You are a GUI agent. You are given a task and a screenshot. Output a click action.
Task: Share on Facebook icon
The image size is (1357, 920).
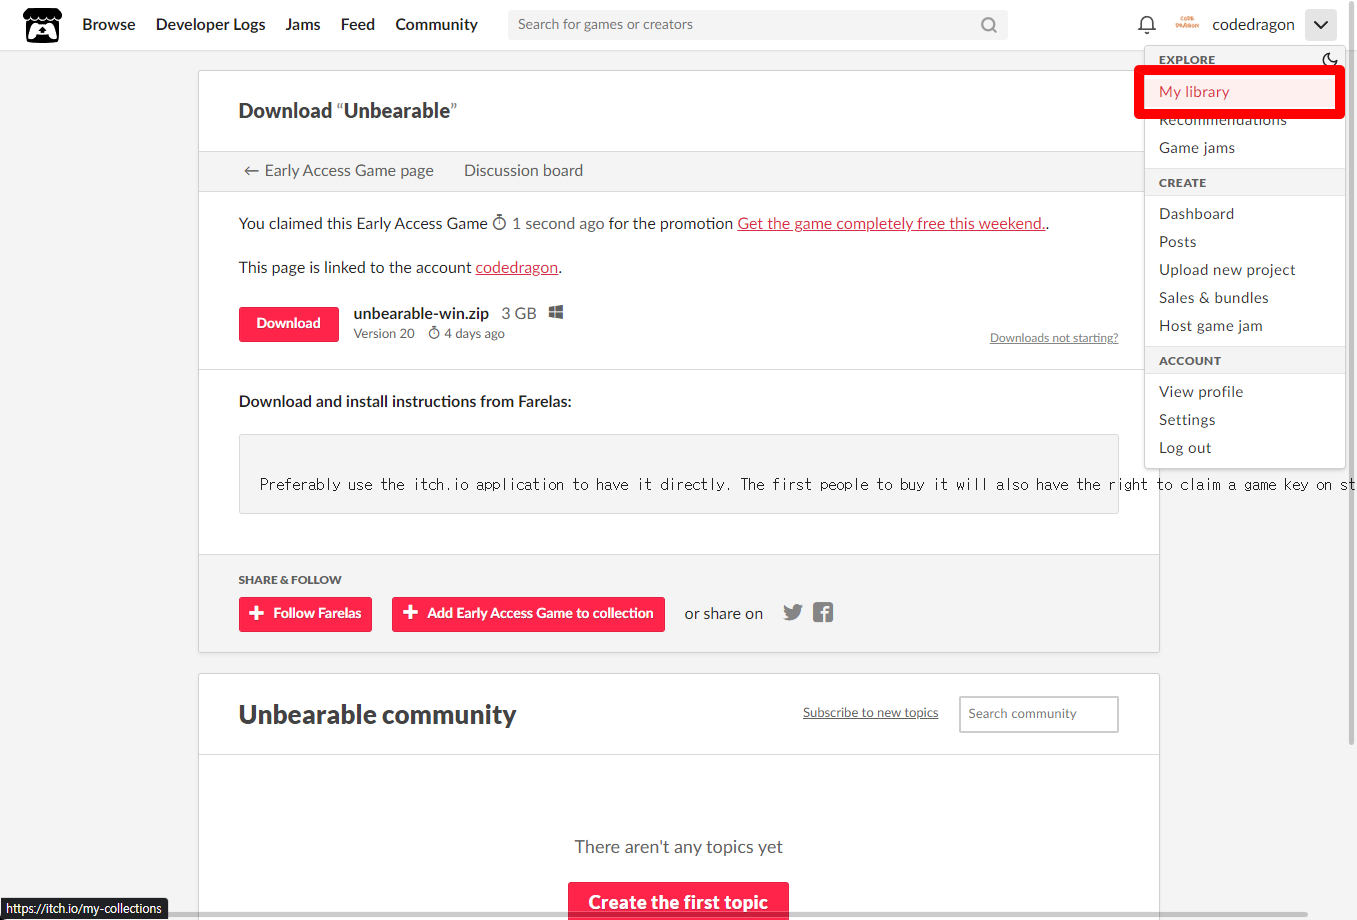823,612
